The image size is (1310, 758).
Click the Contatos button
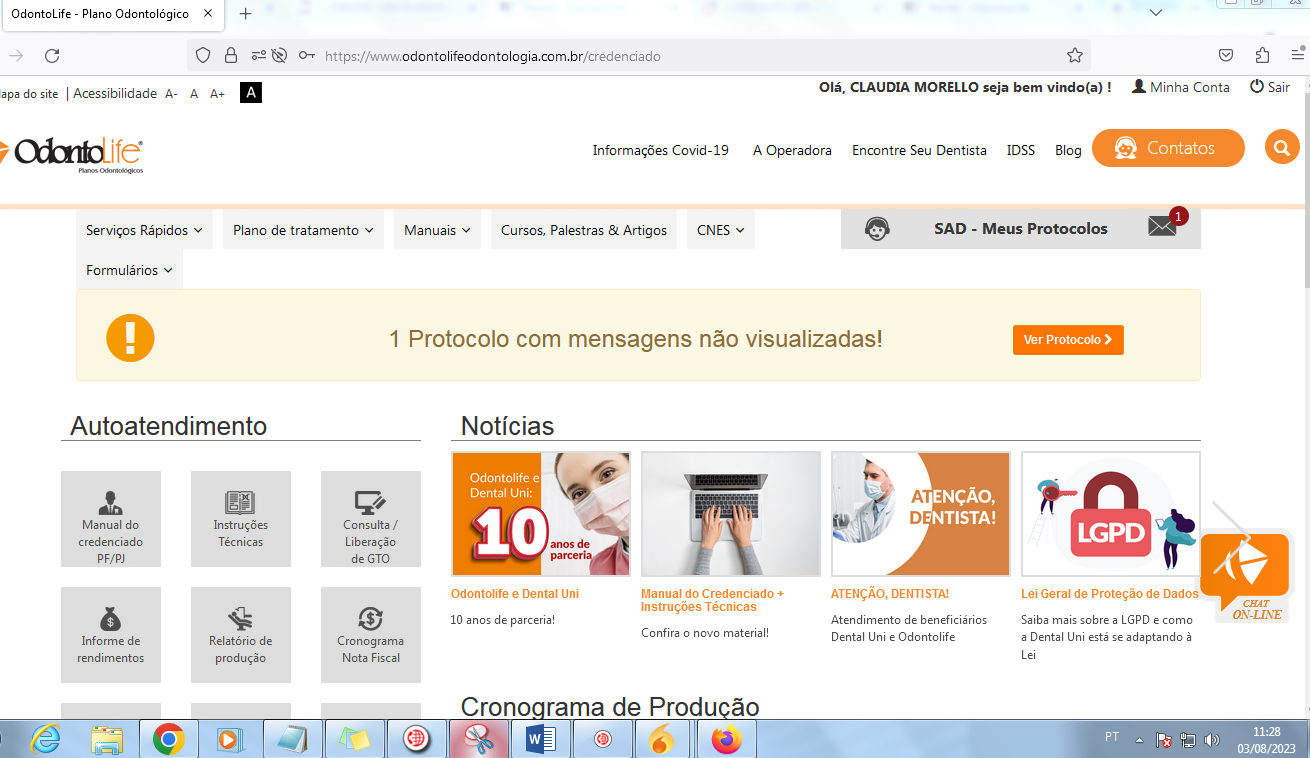click(x=1168, y=148)
